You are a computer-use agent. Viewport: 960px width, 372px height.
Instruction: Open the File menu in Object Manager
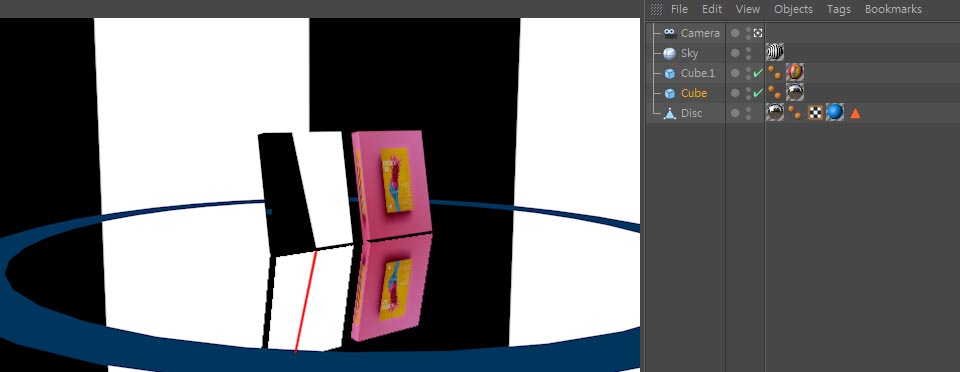click(679, 9)
